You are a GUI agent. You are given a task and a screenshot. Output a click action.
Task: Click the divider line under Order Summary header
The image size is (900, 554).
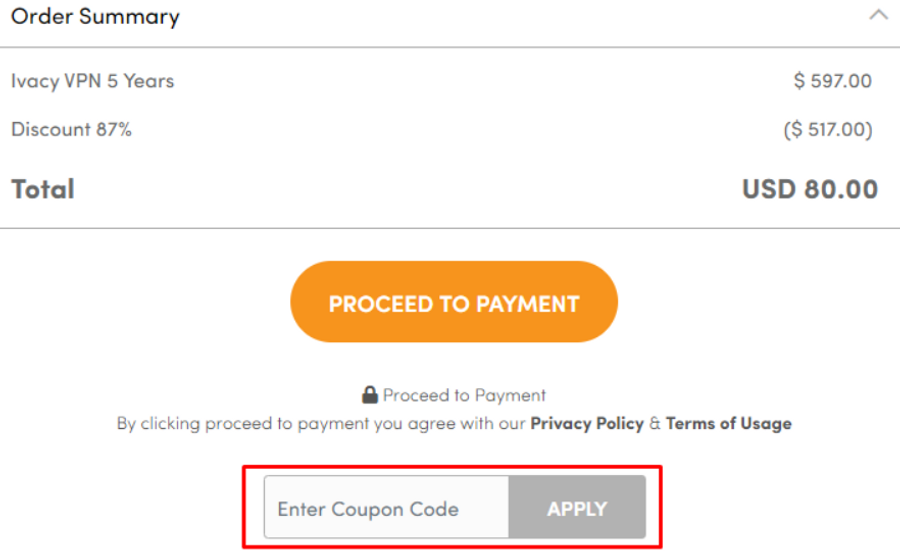[450, 47]
